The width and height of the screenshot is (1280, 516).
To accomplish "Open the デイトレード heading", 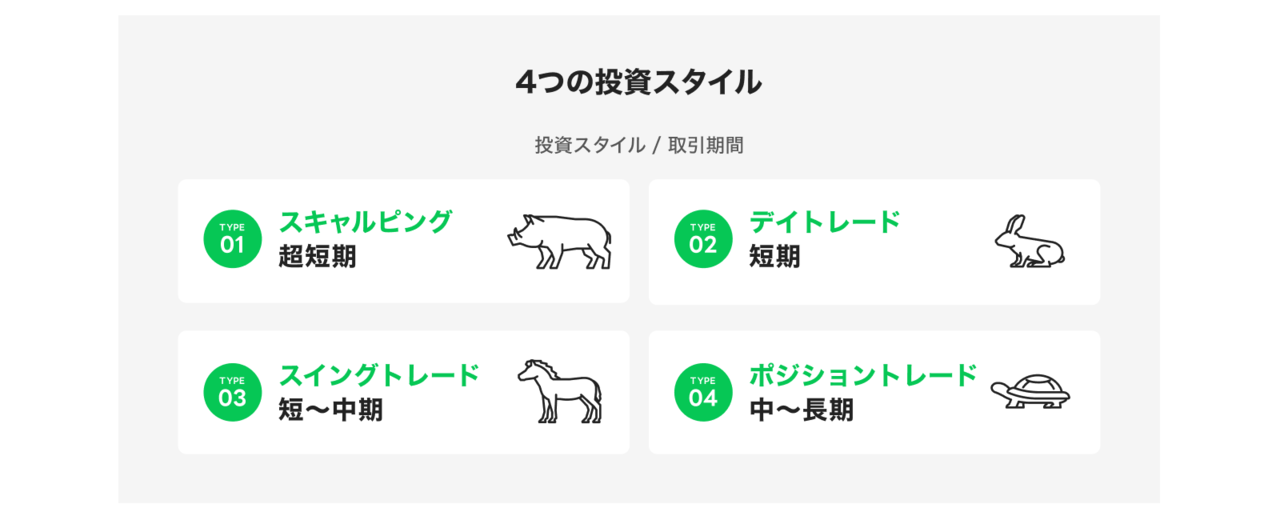I will 825,222.
